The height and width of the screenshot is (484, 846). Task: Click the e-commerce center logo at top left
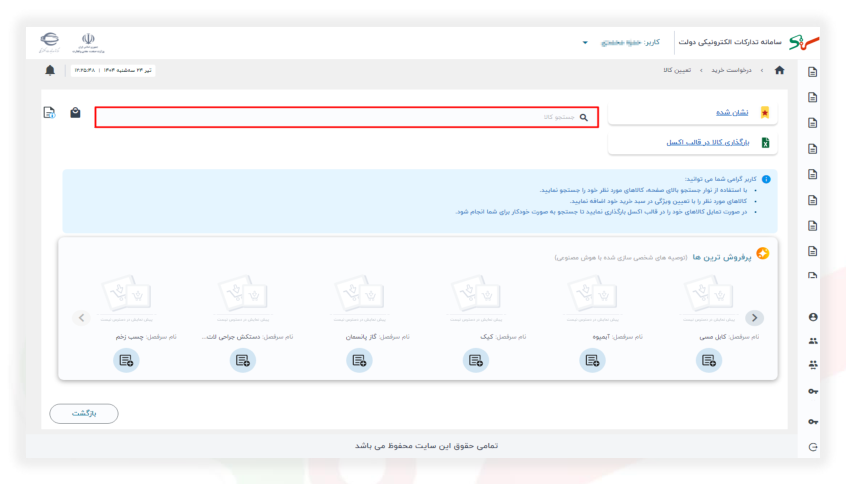click(x=49, y=42)
